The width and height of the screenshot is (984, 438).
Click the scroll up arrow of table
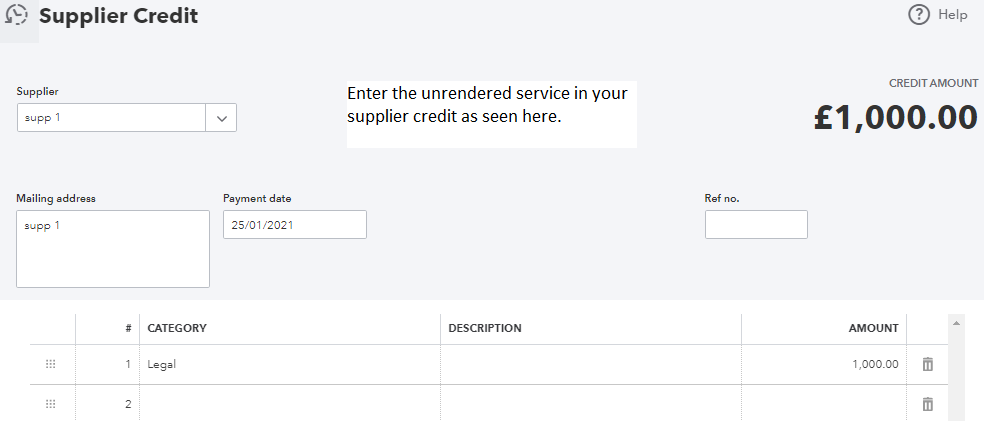point(957,324)
